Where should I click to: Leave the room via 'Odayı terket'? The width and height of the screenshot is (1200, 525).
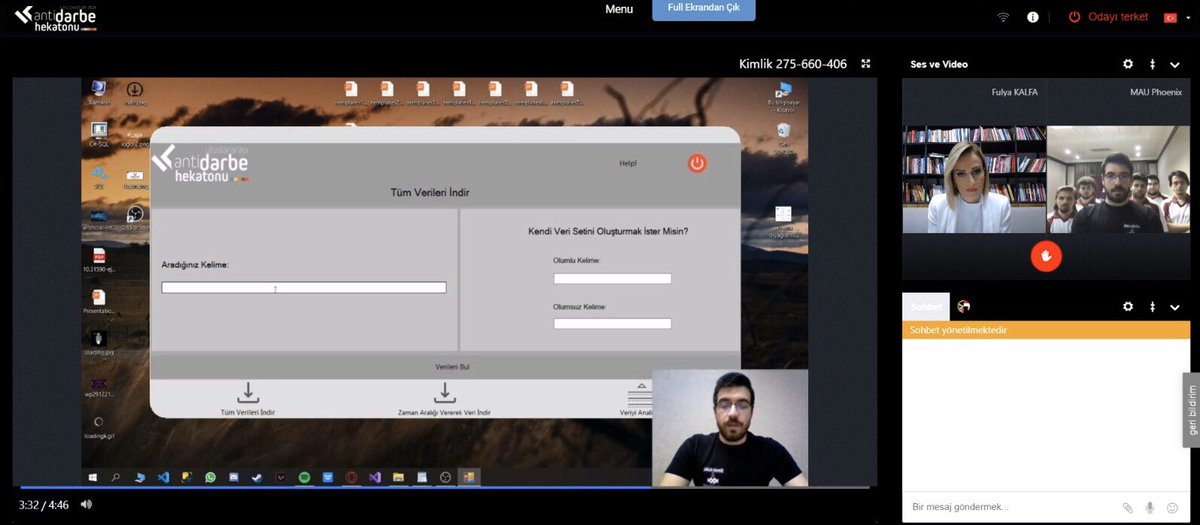coord(1108,17)
